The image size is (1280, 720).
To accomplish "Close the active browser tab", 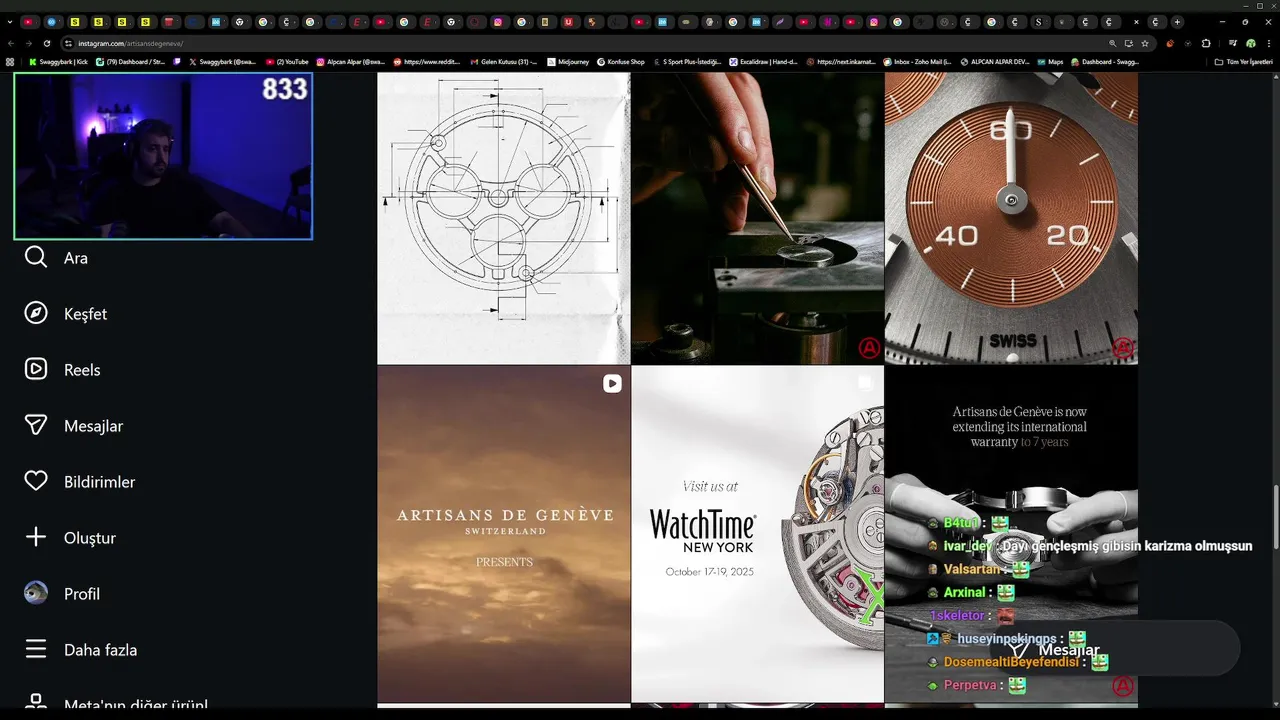I will 1136,22.
